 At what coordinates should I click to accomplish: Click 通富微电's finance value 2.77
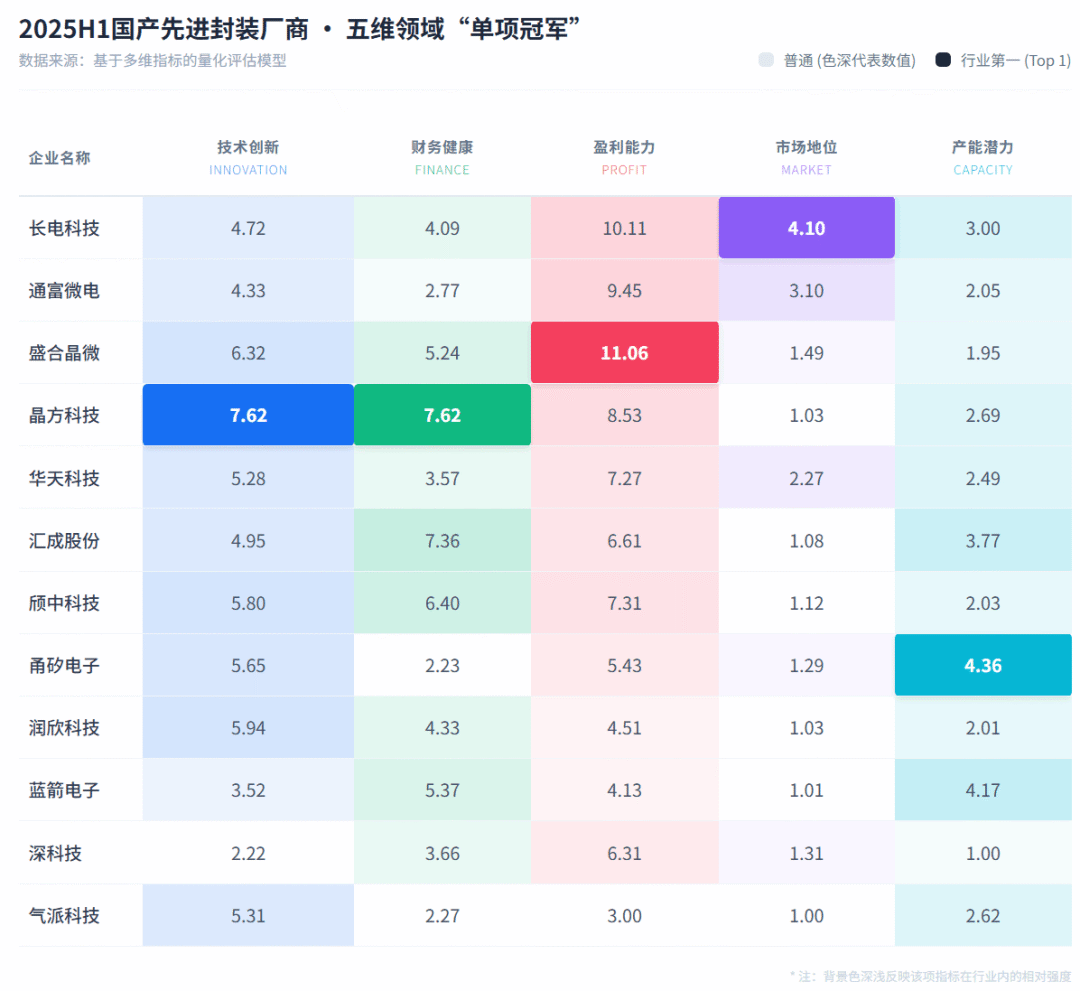tap(442, 291)
